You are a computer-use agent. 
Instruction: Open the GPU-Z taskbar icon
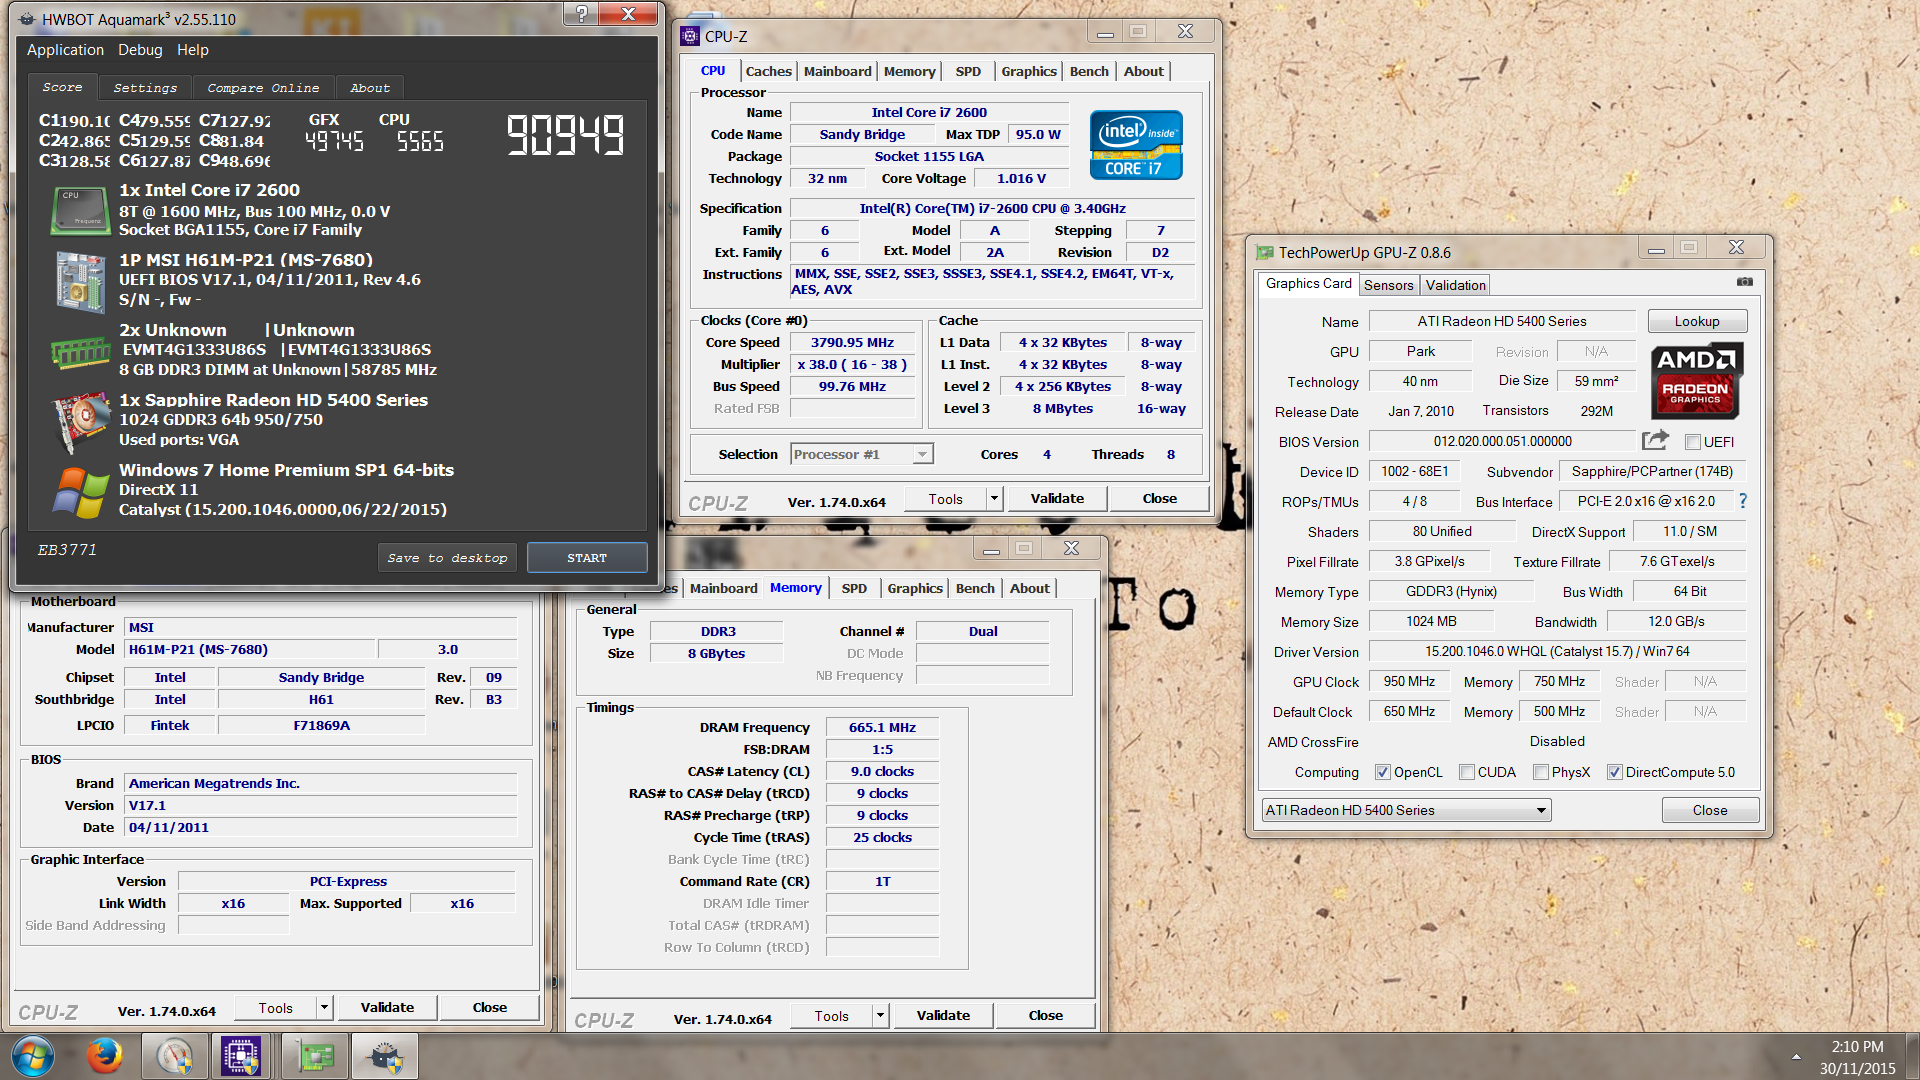coord(314,1056)
